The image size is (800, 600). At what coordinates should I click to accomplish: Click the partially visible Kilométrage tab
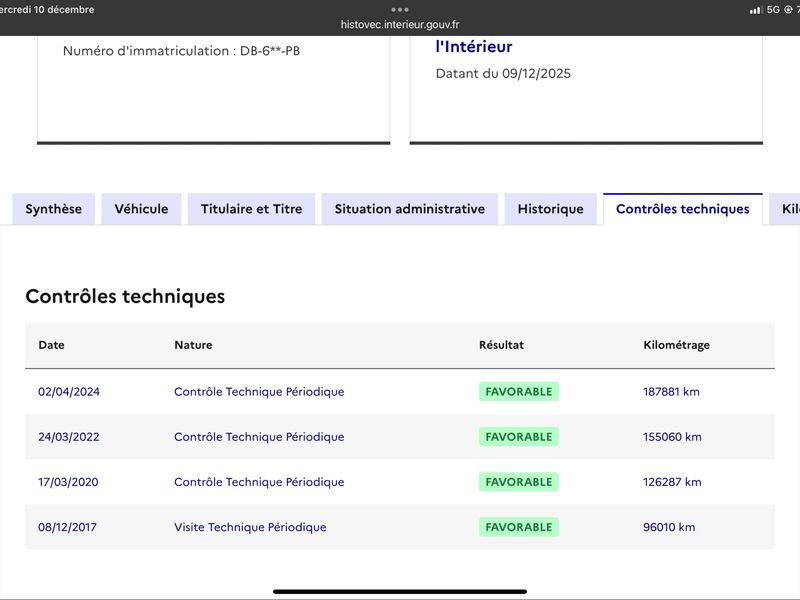[x=788, y=209]
